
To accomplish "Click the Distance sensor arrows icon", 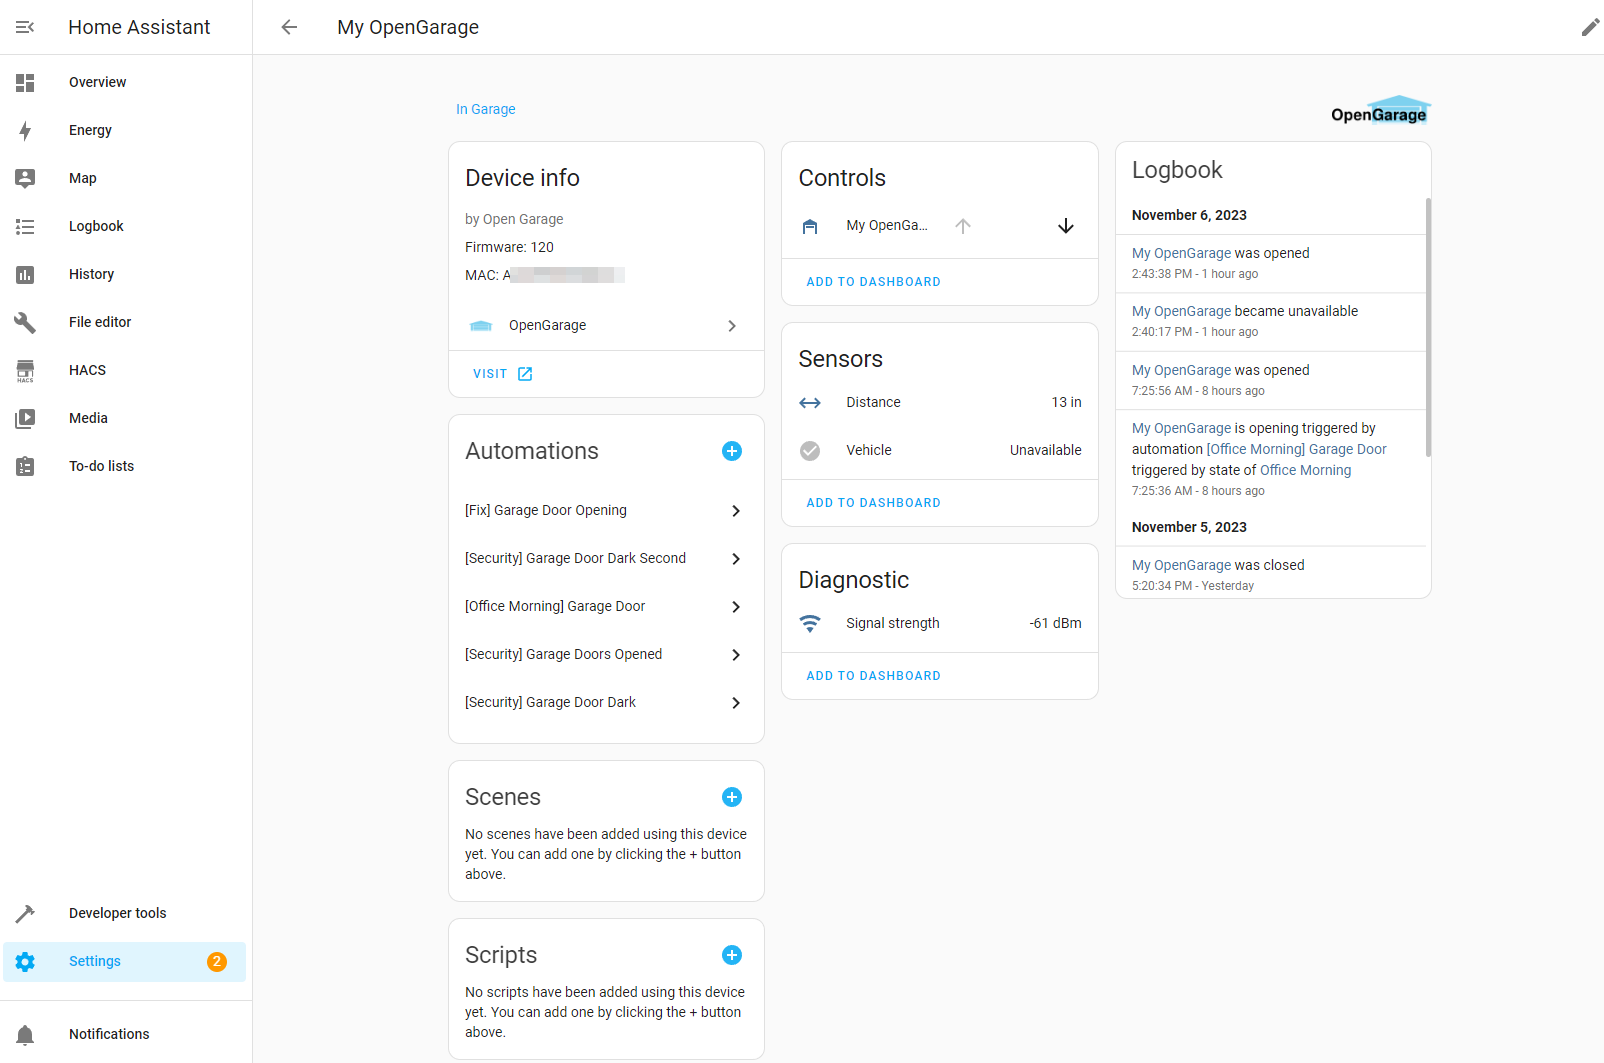I will click(x=810, y=402).
